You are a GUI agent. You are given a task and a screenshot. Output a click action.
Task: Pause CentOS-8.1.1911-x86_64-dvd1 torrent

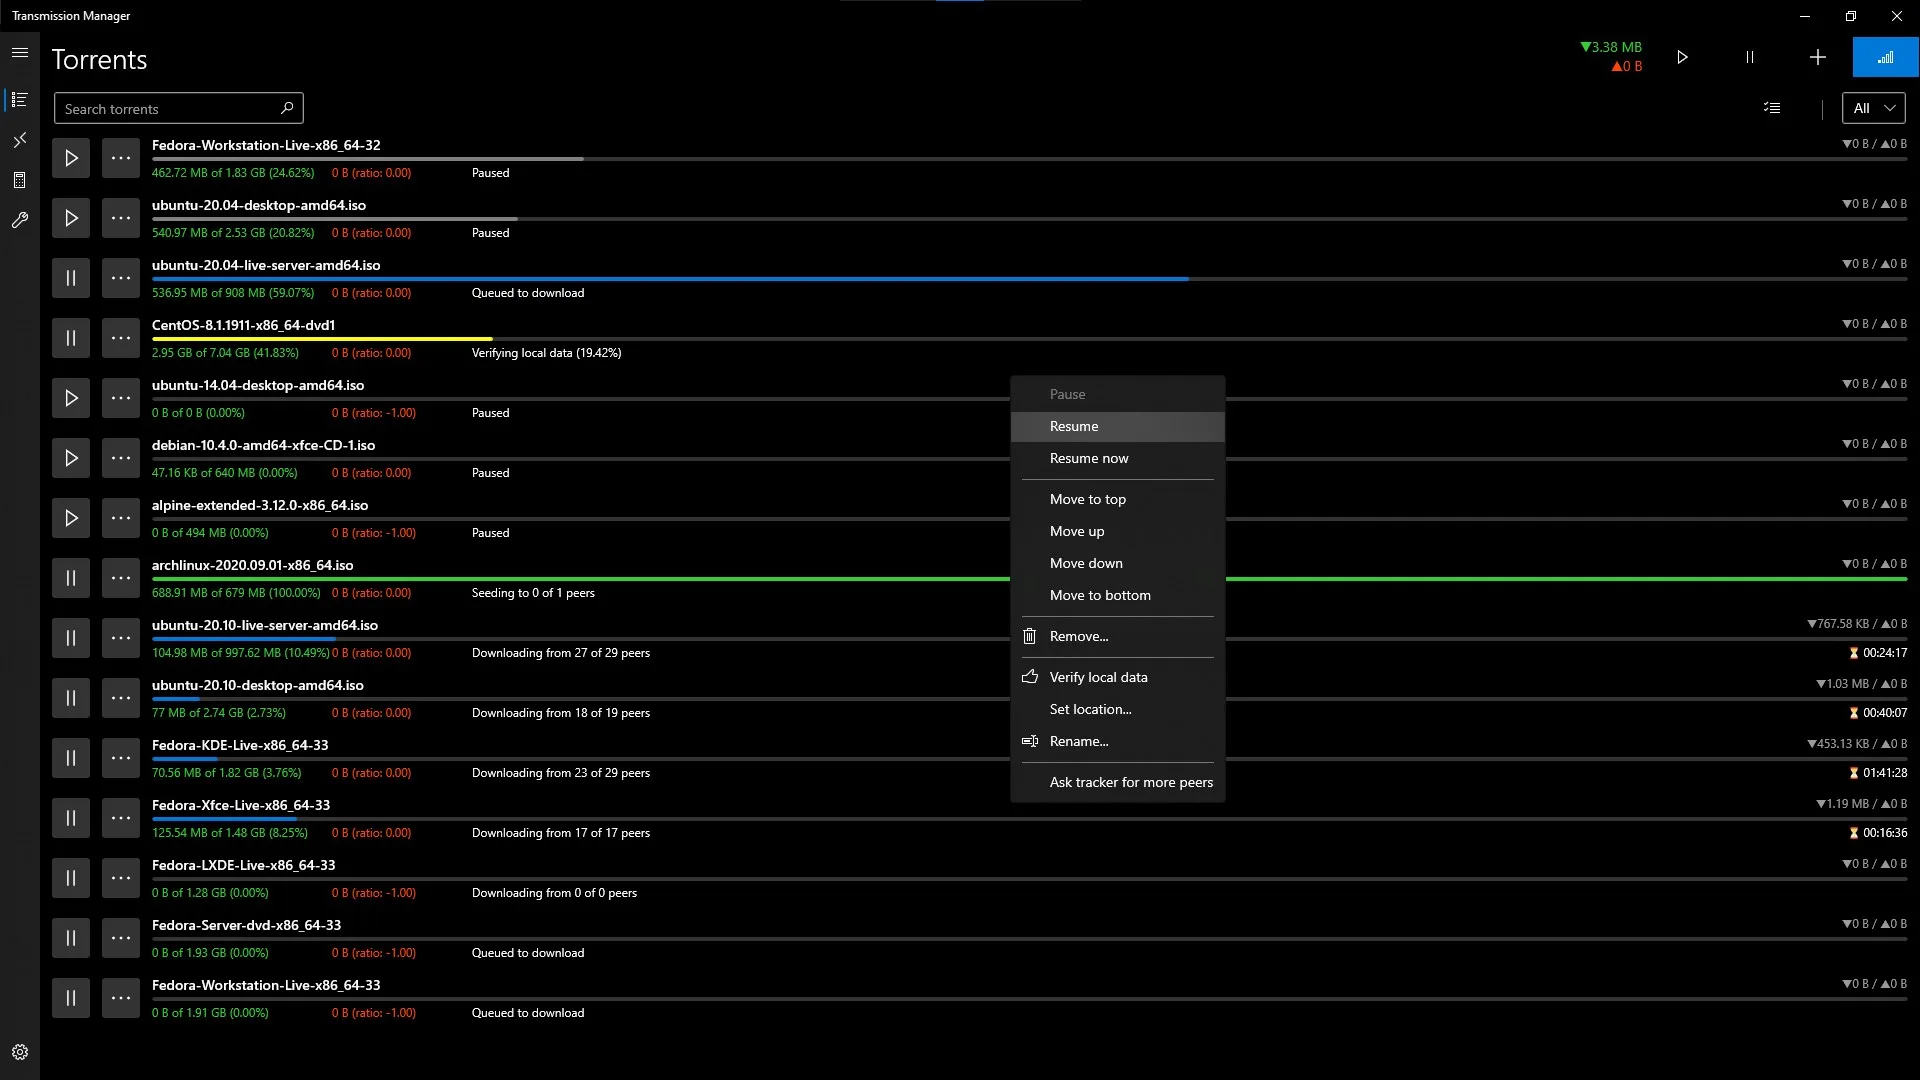coord(71,338)
